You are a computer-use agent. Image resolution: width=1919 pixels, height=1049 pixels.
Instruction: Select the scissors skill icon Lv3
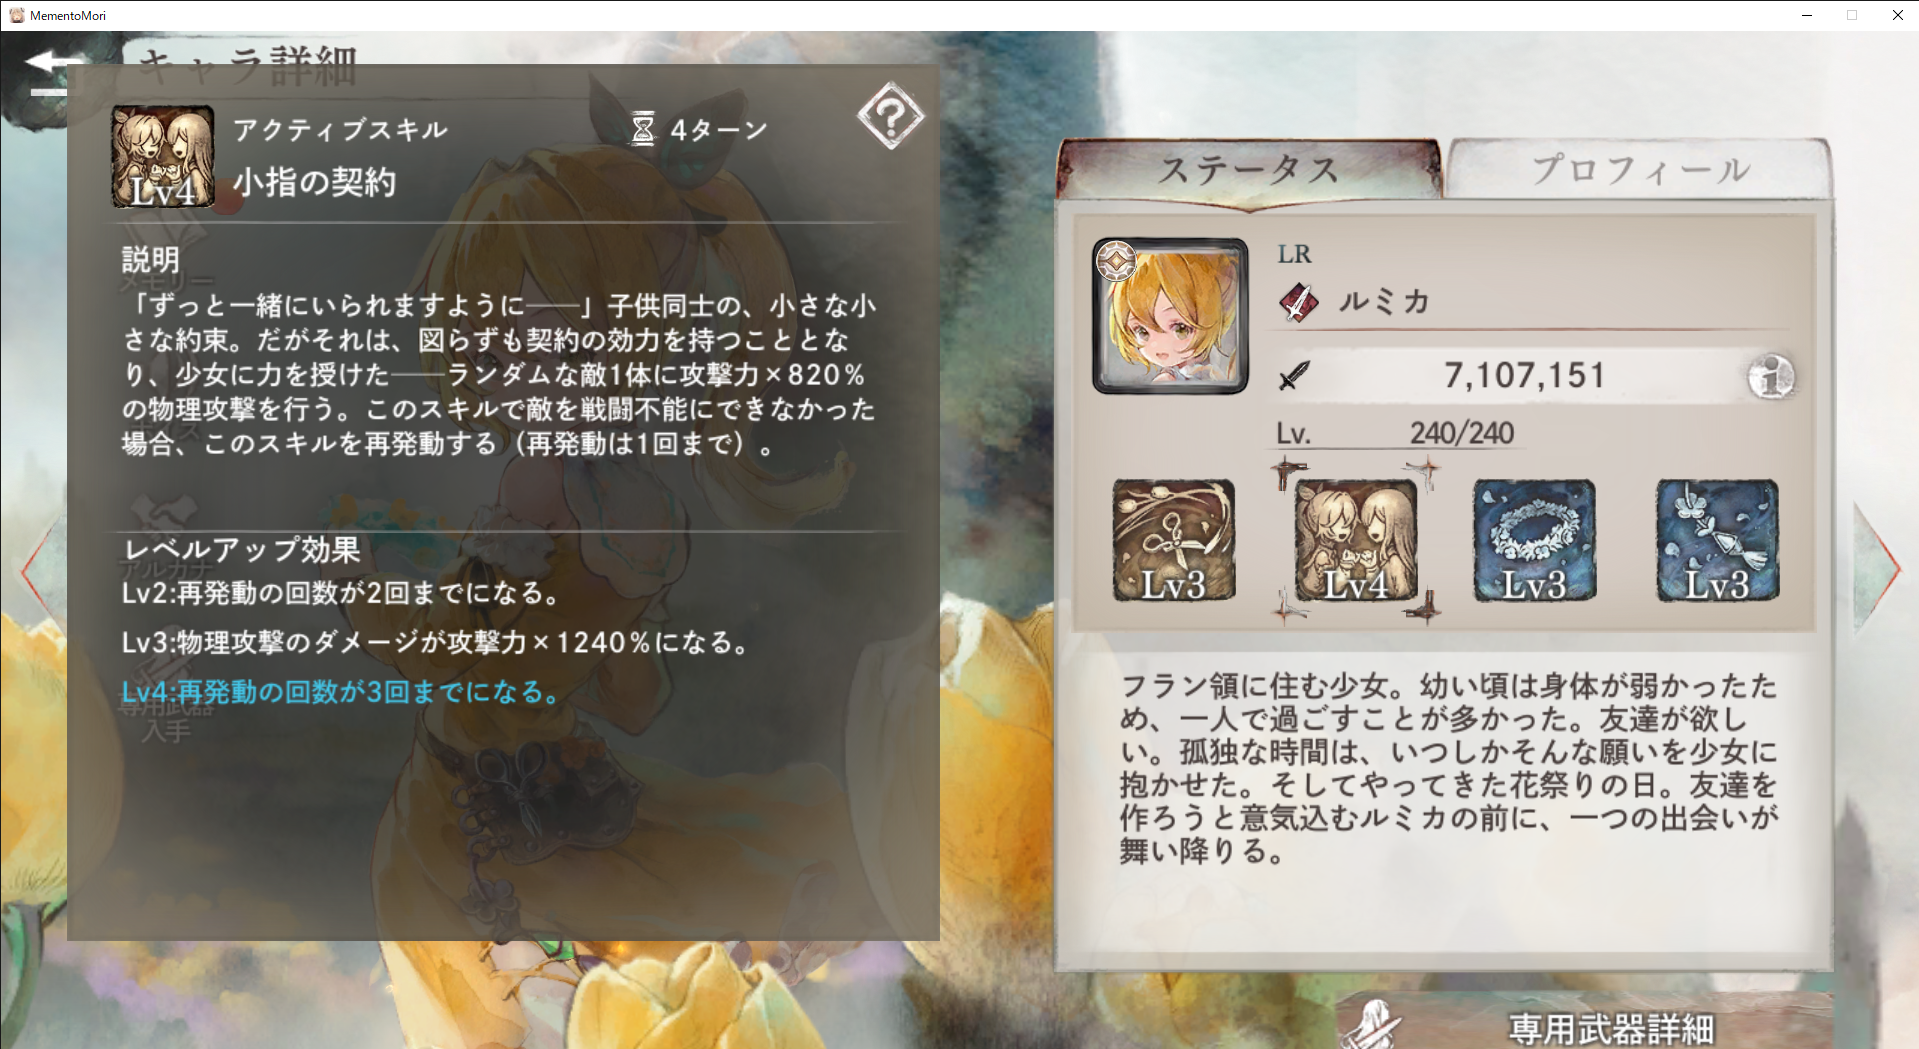point(1174,541)
